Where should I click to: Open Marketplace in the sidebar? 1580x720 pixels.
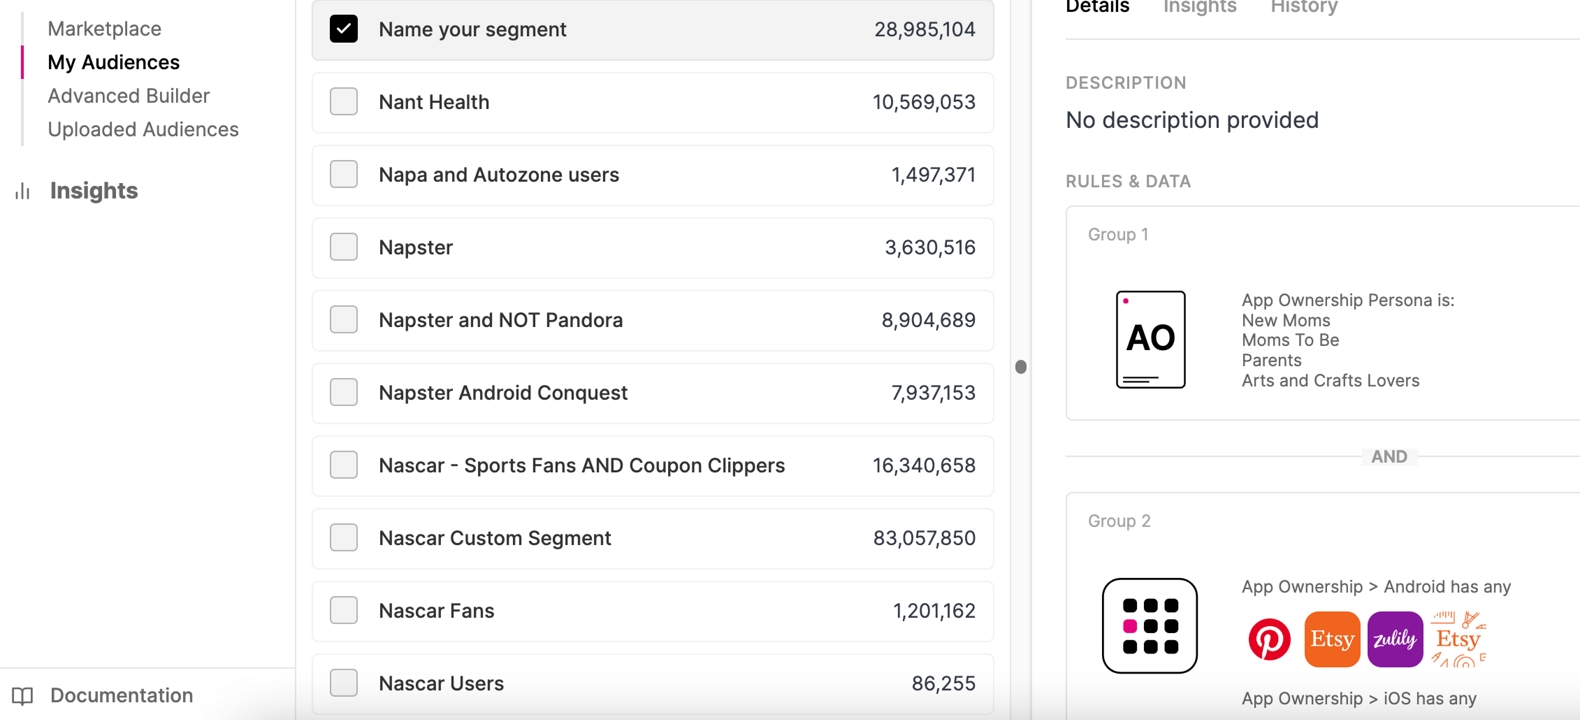pos(104,29)
